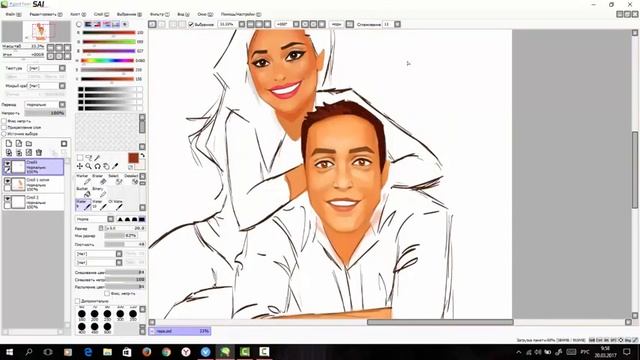
Task: Open the Фильтр menu
Action: [160, 14]
